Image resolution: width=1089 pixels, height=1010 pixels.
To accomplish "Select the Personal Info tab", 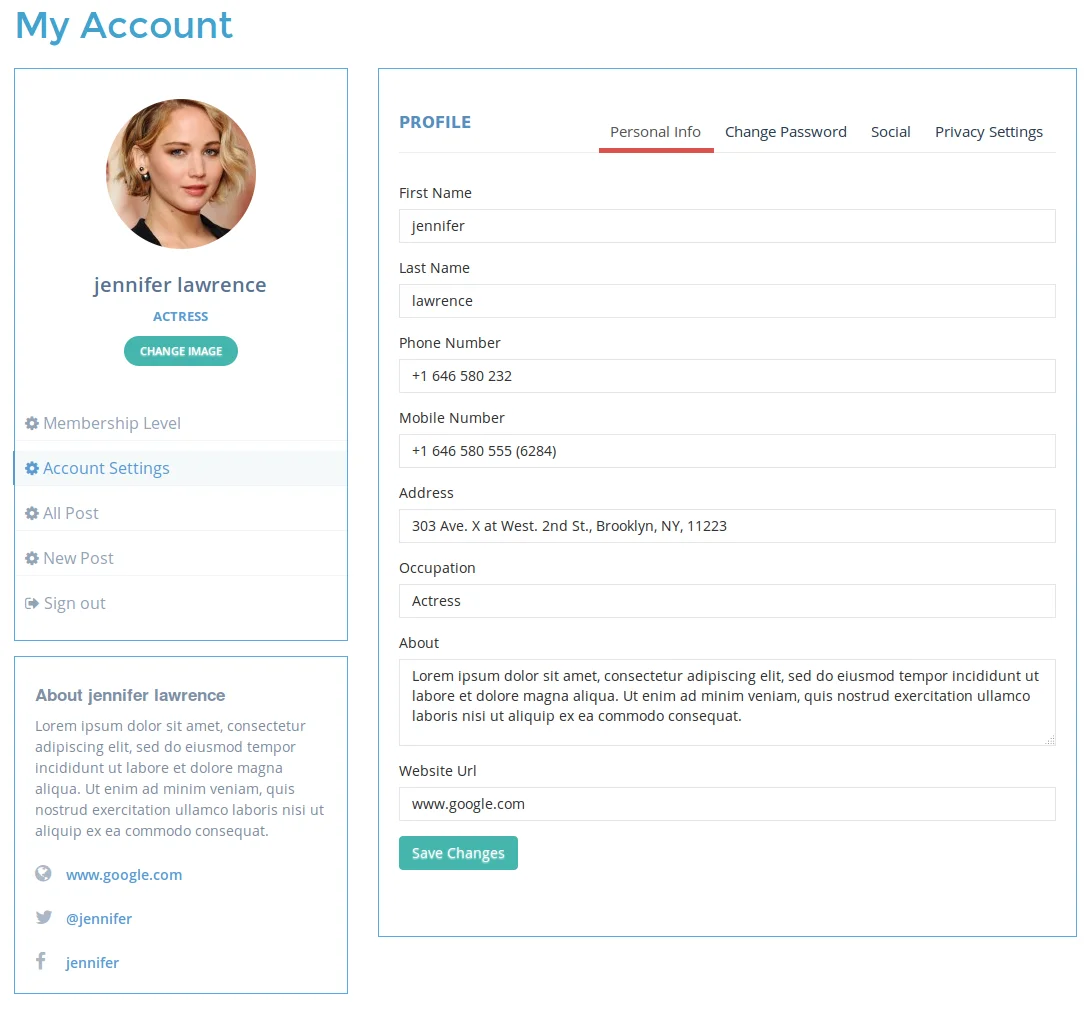I will [x=656, y=131].
